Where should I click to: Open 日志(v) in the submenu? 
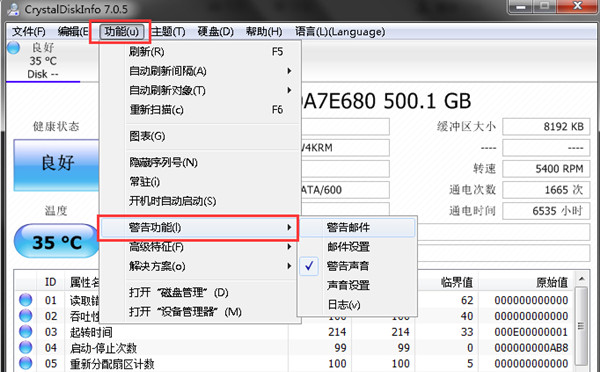[x=357, y=305]
